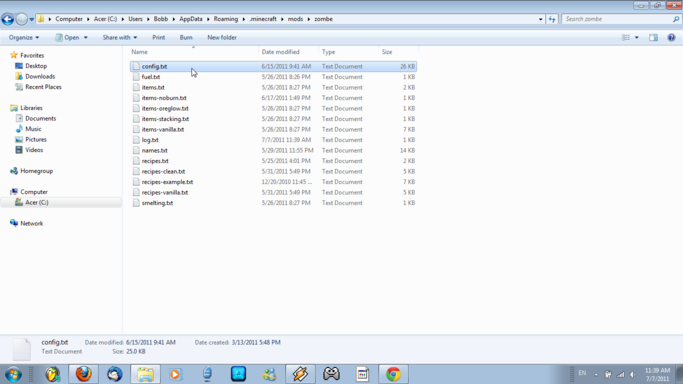Select the smelting.txt file

click(274, 203)
